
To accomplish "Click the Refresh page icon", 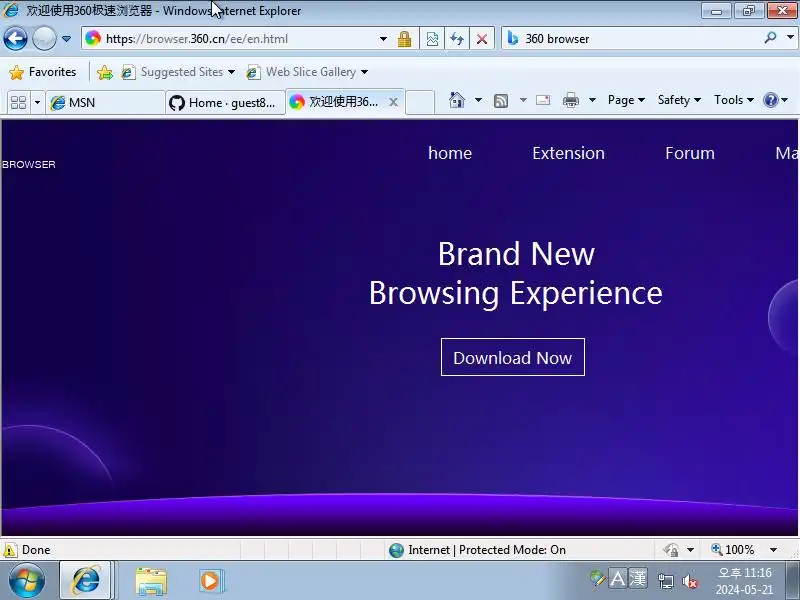I will (457, 39).
